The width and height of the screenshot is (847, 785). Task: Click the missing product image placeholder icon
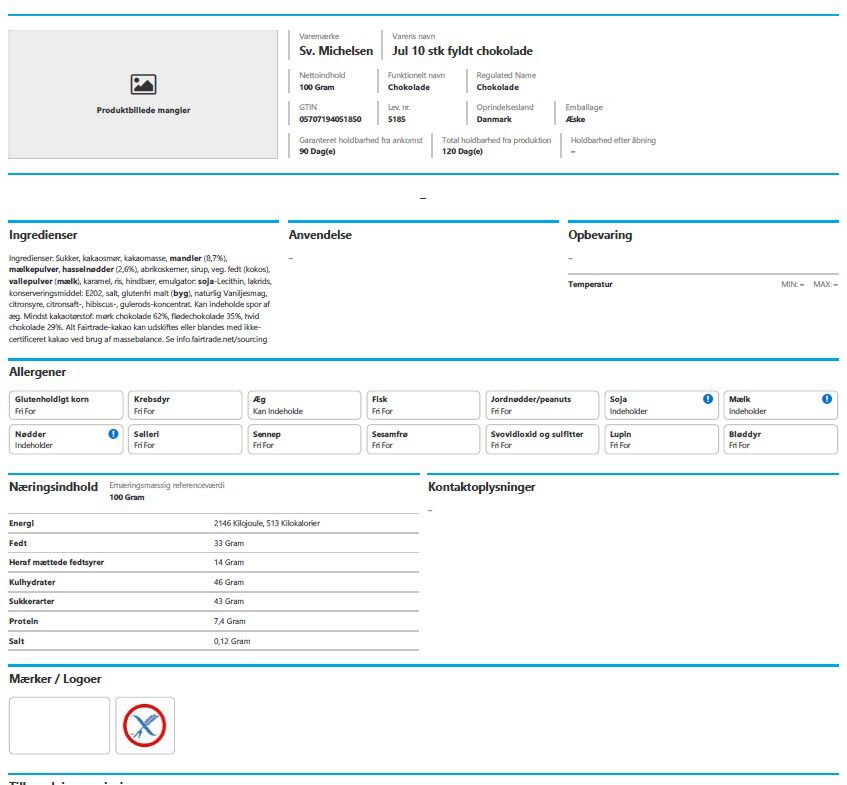coord(143,84)
